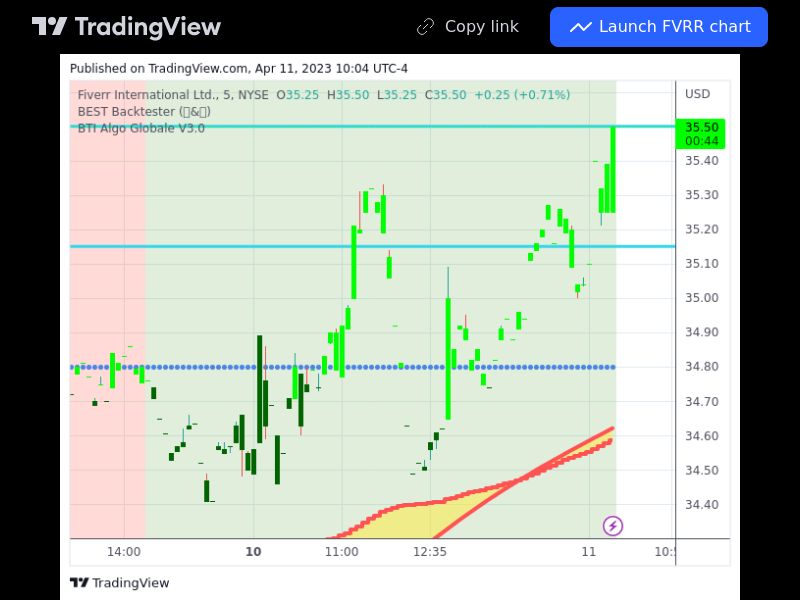Select the date label 10 on time axis

(253, 551)
